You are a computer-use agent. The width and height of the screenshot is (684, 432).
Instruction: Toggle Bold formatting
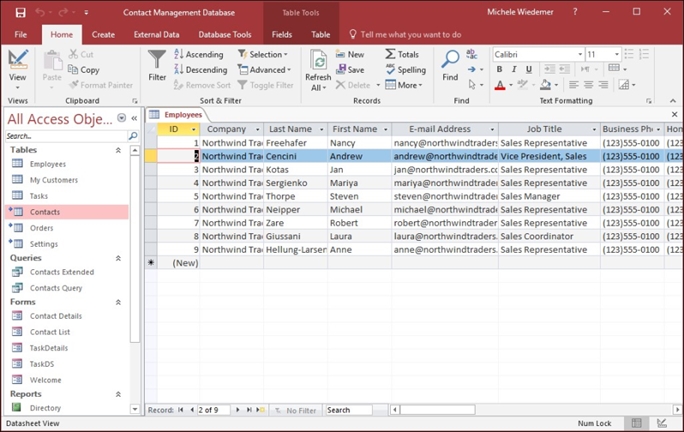point(499,69)
